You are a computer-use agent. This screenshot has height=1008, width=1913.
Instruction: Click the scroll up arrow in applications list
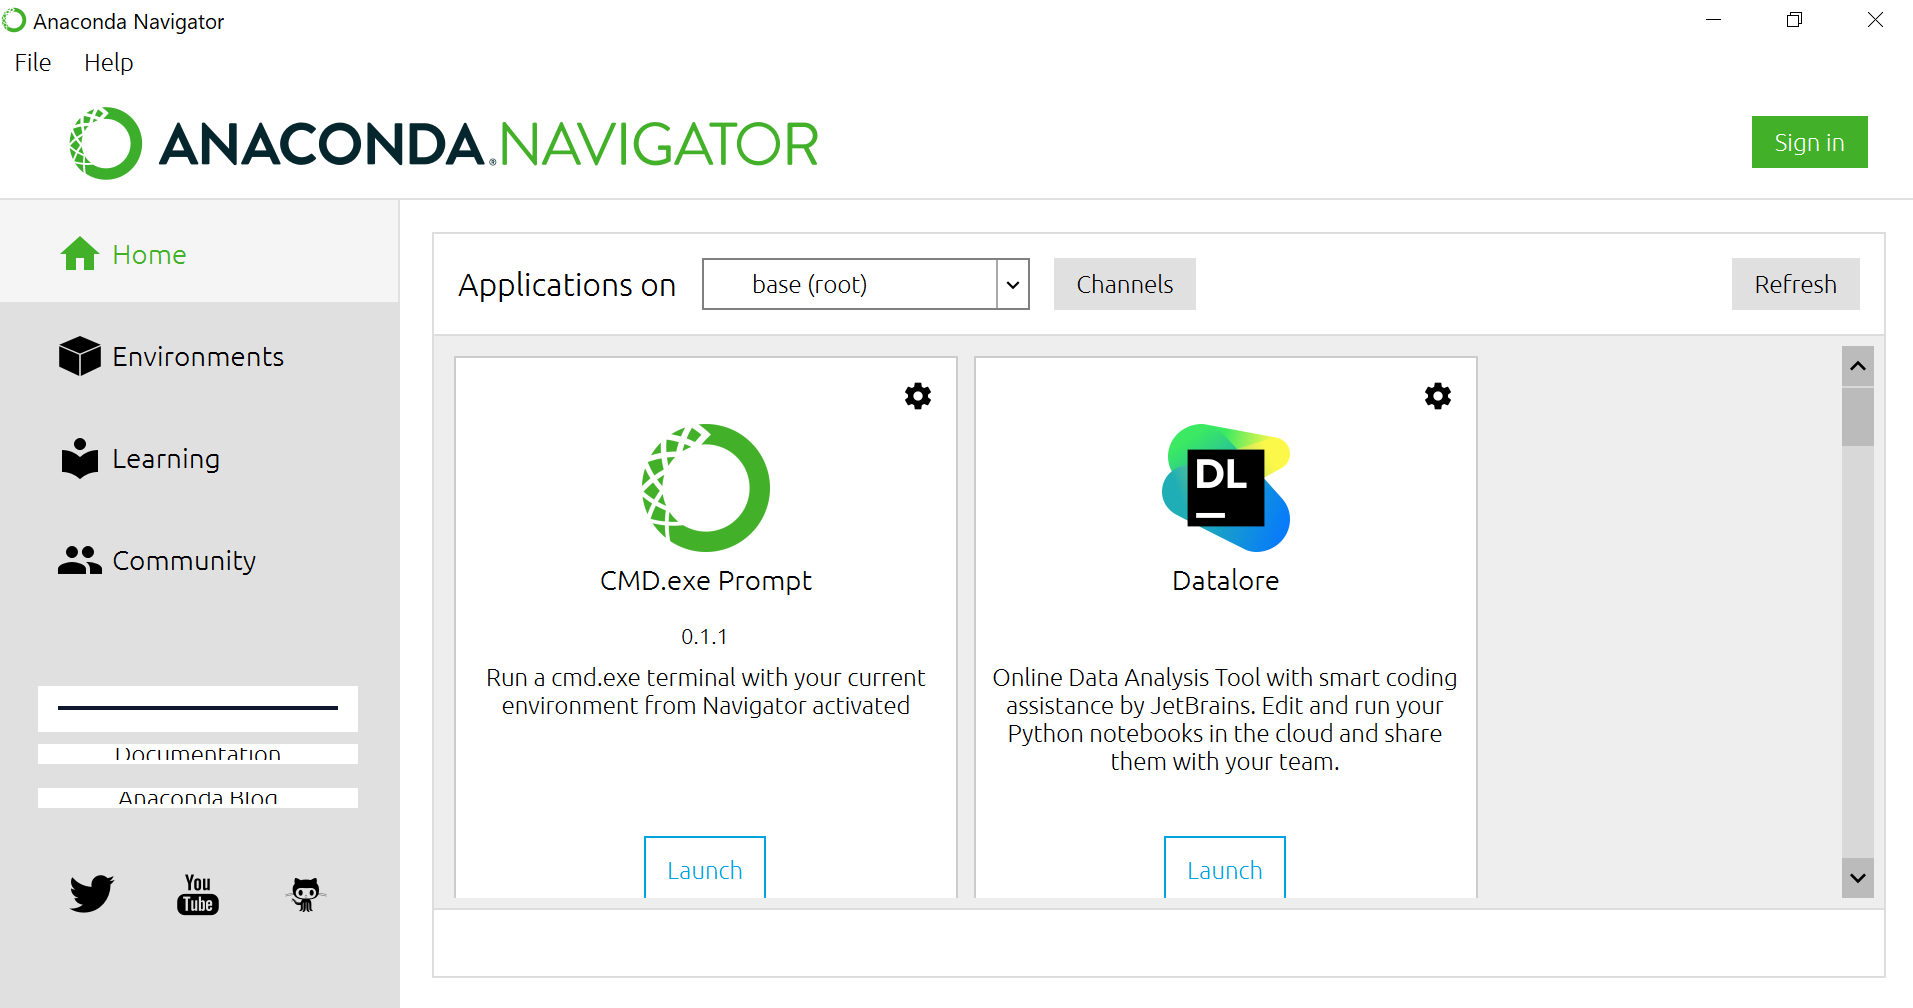click(1858, 366)
